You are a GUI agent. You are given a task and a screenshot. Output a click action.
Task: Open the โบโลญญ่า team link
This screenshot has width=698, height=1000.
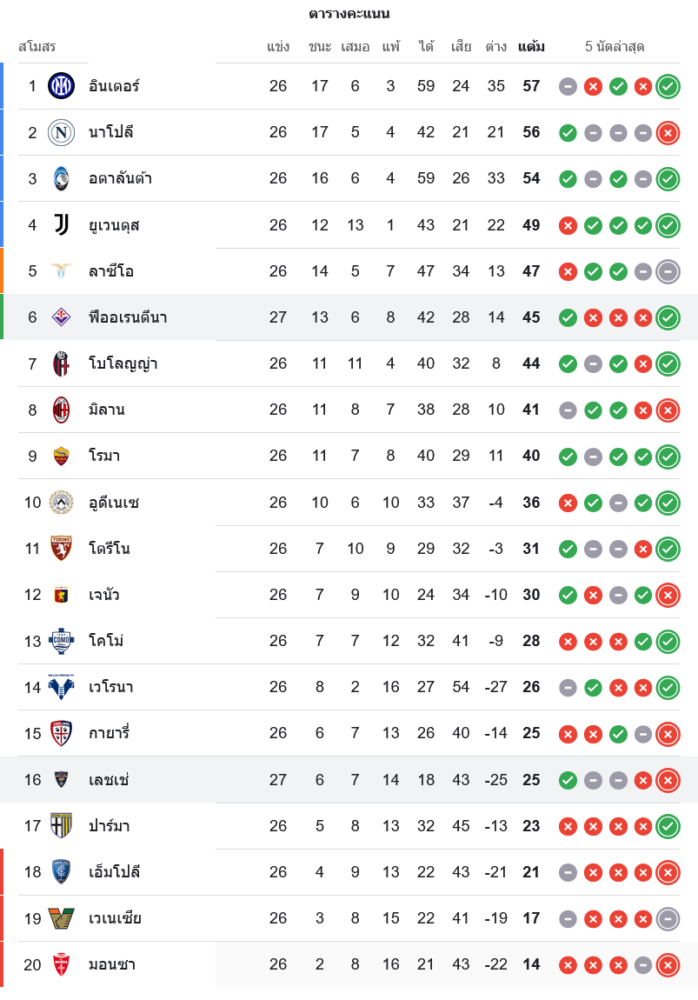coord(122,364)
